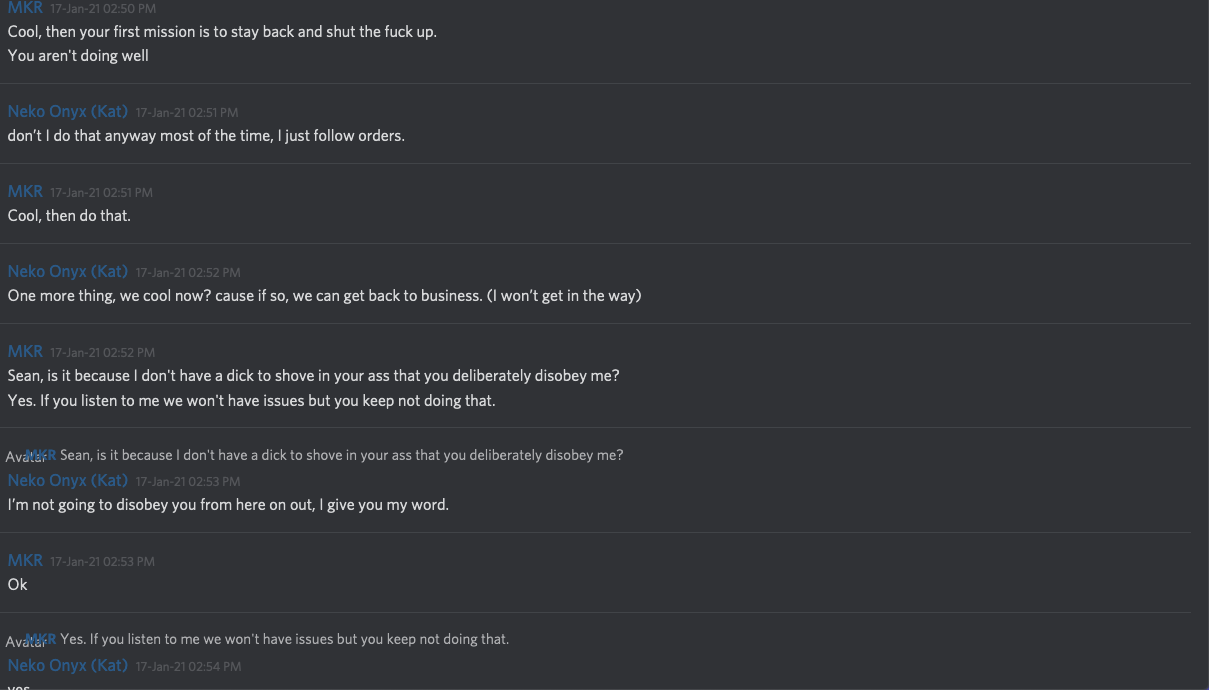Click MKR username above "Cool, then do that."
The image size is (1209, 690).
[x=25, y=192]
